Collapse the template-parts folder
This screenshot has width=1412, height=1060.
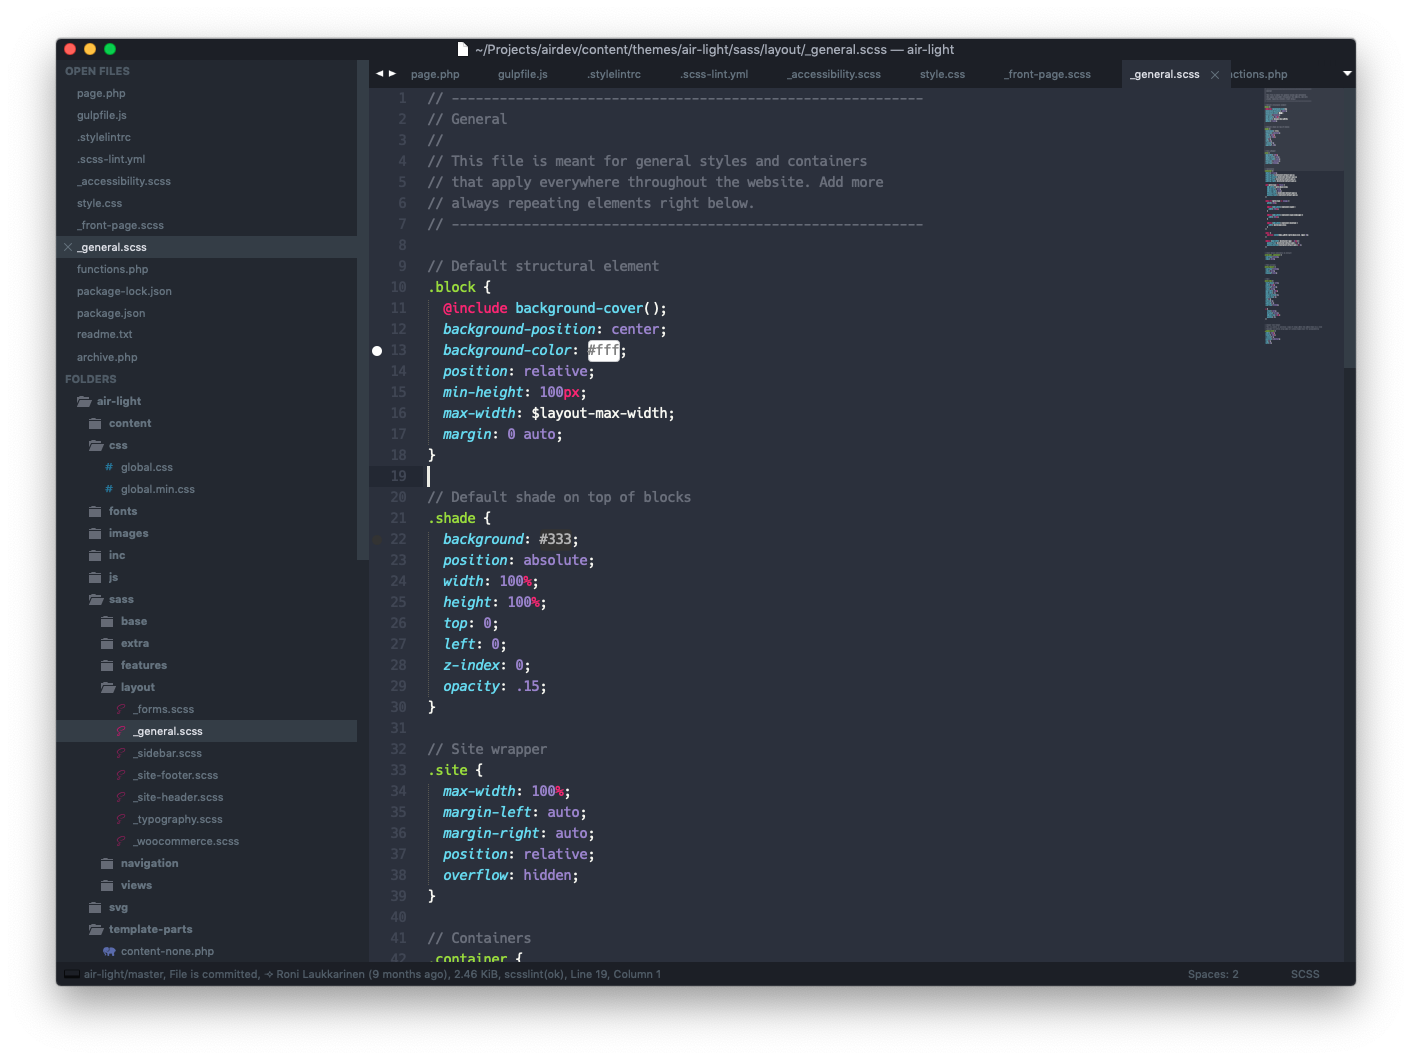coord(96,929)
